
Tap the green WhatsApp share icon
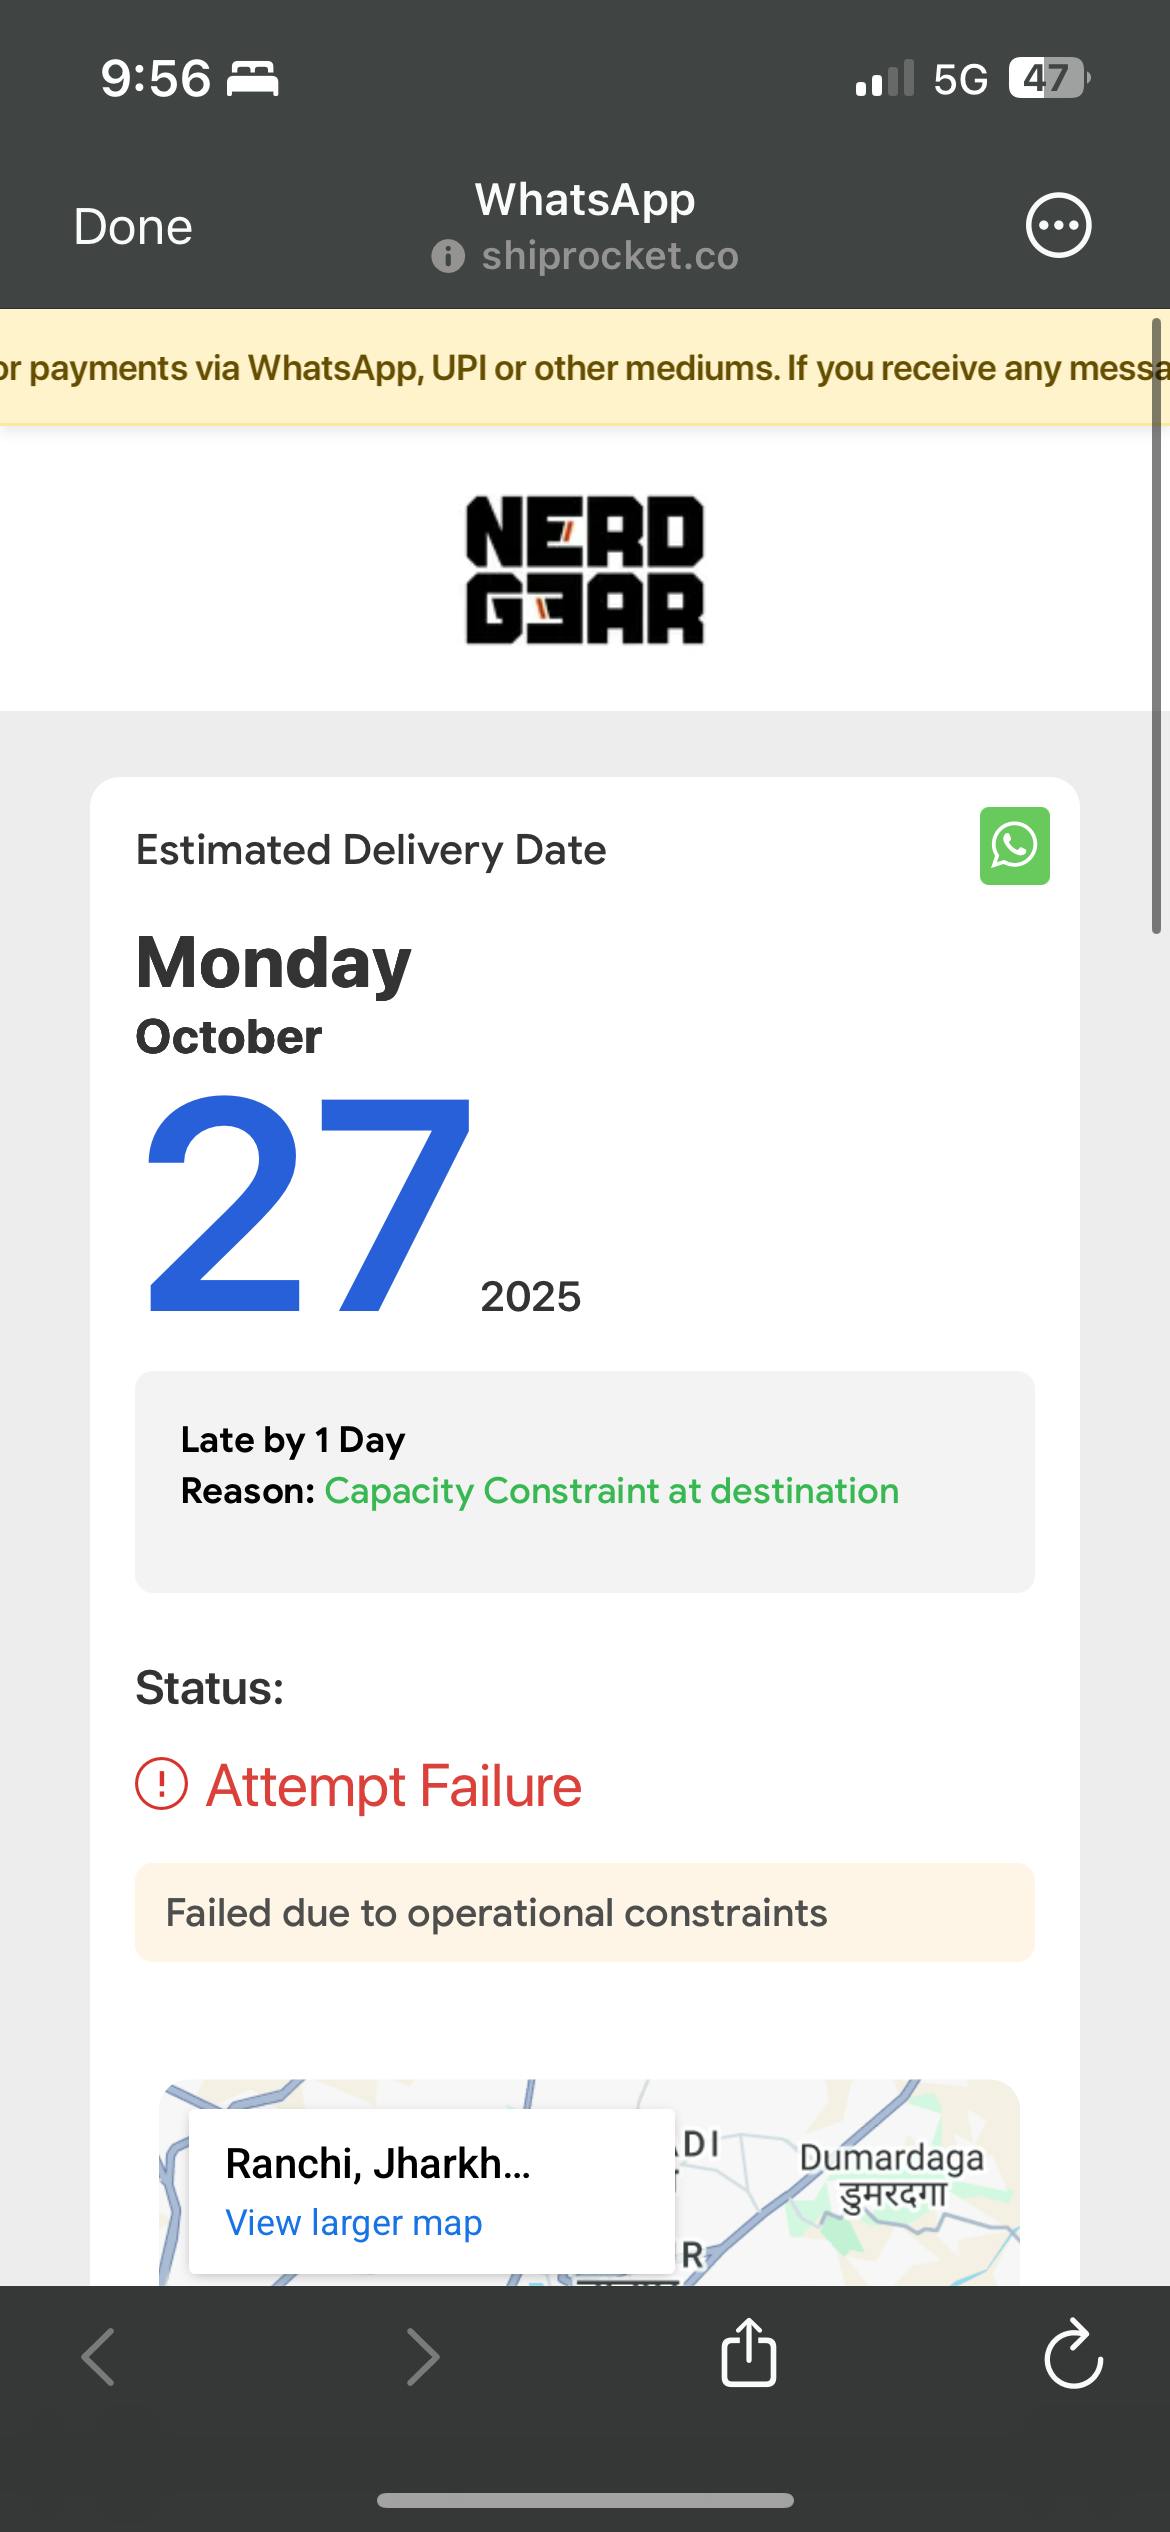(1014, 846)
